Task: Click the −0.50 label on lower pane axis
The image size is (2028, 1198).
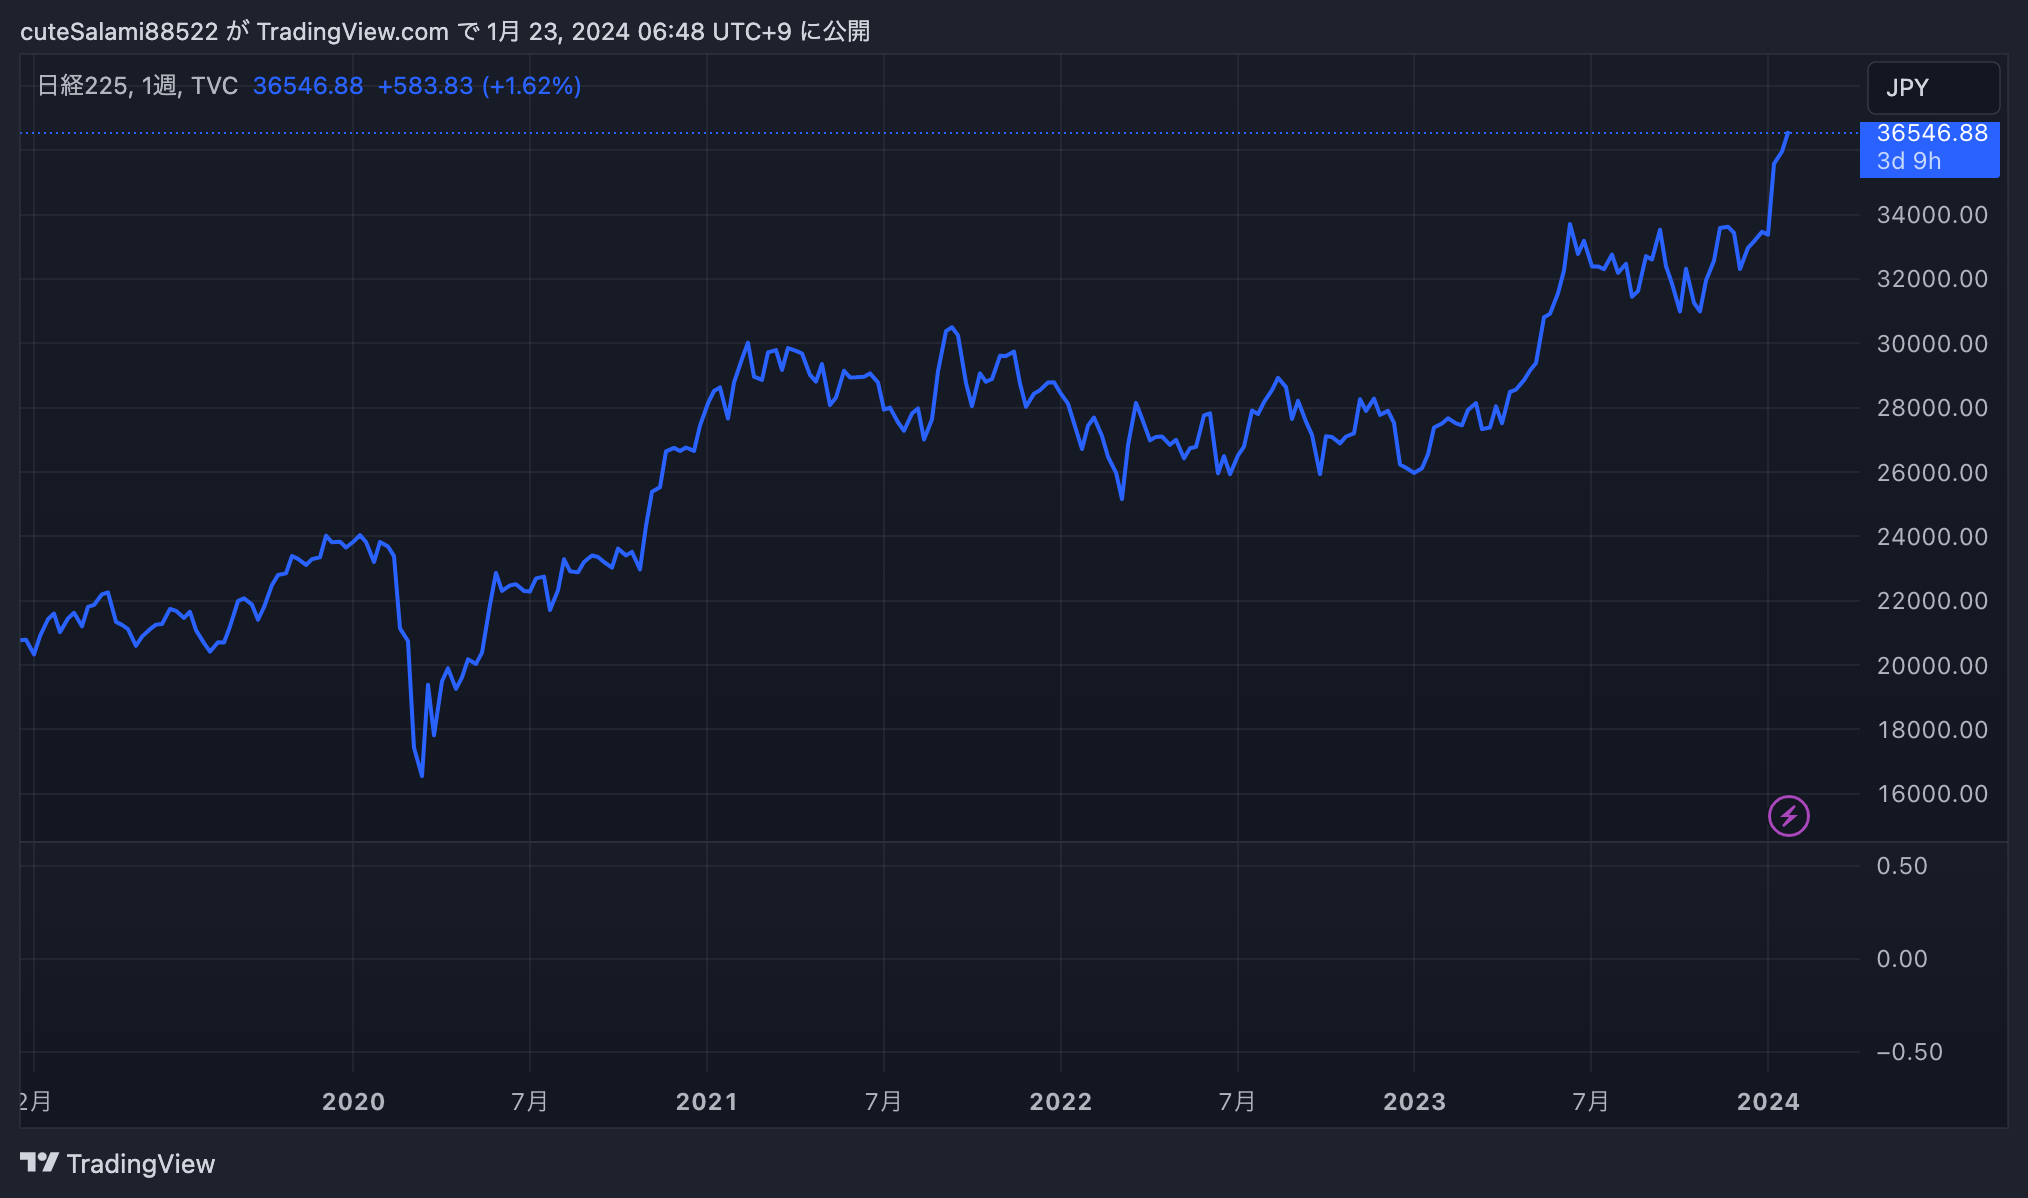Action: pyautogui.click(x=1909, y=1052)
